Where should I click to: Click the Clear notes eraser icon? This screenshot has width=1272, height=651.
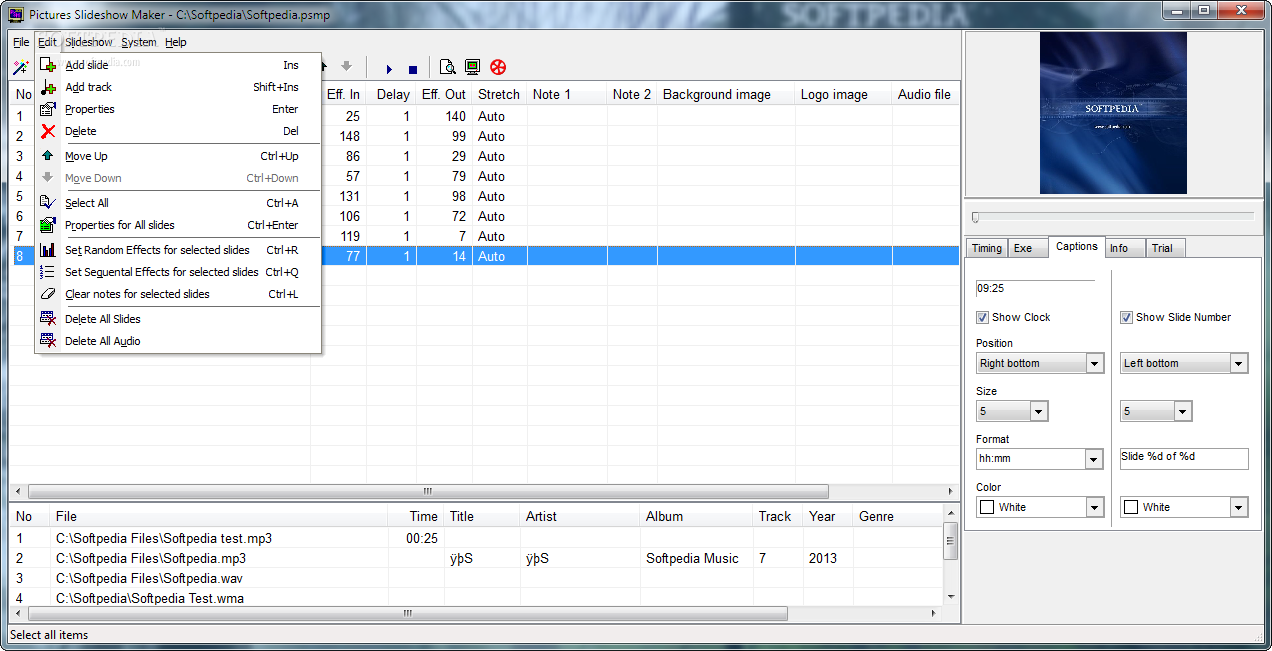tap(48, 294)
